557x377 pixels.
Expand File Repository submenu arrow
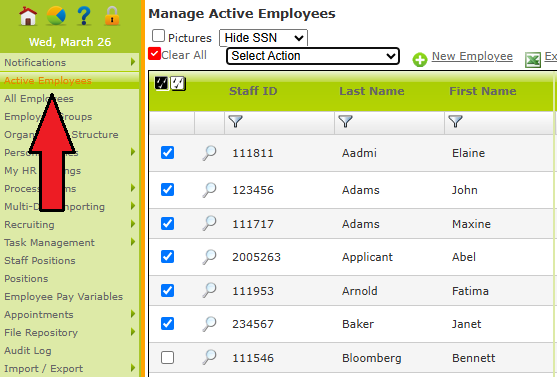(x=133, y=332)
